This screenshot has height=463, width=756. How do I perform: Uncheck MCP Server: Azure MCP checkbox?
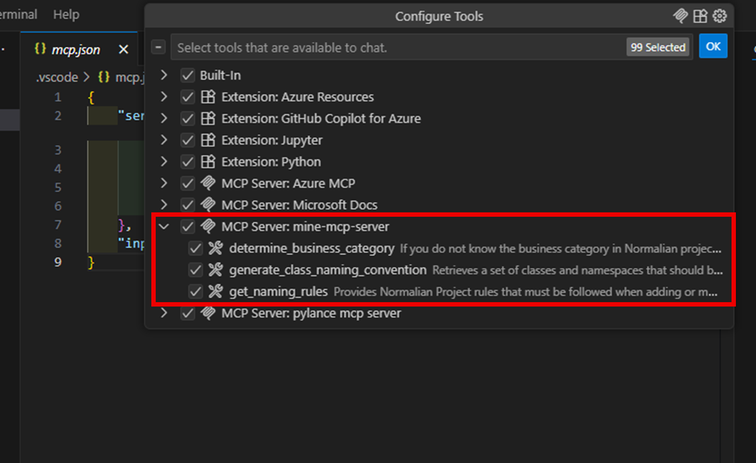click(x=187, y=183)
